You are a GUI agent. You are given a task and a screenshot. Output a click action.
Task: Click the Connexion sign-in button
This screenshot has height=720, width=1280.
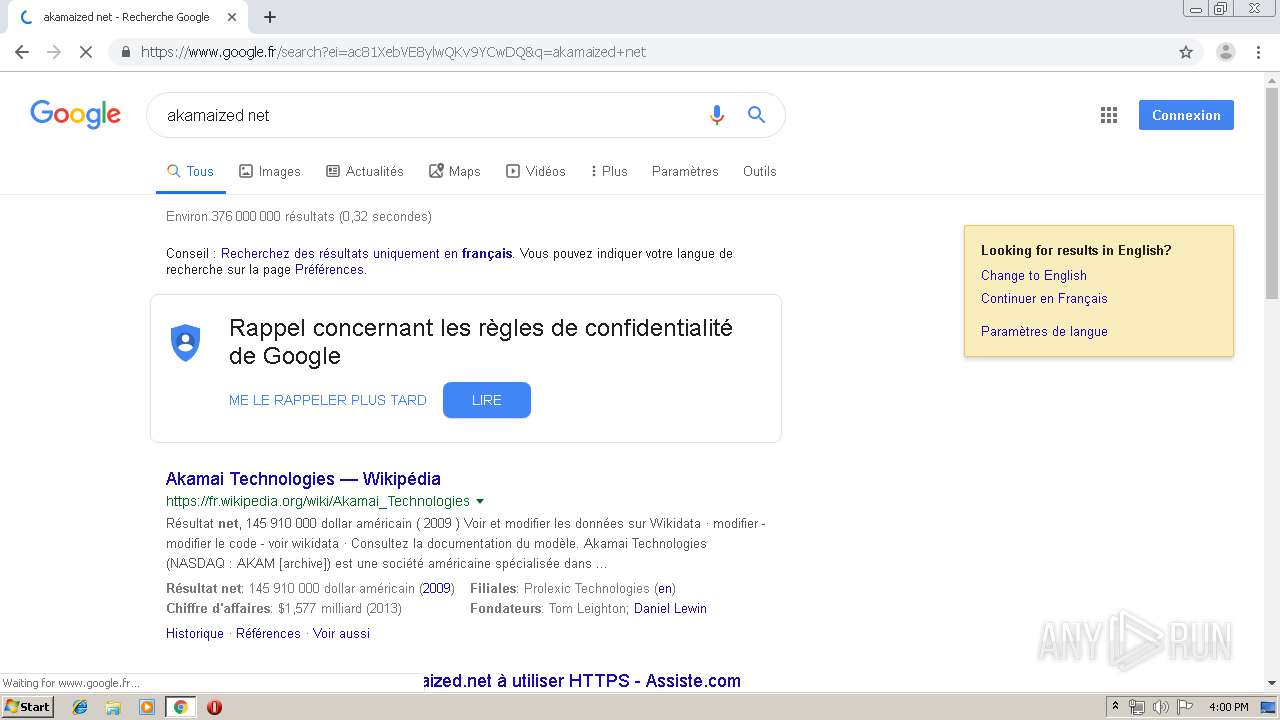[x=1186, y=115]
